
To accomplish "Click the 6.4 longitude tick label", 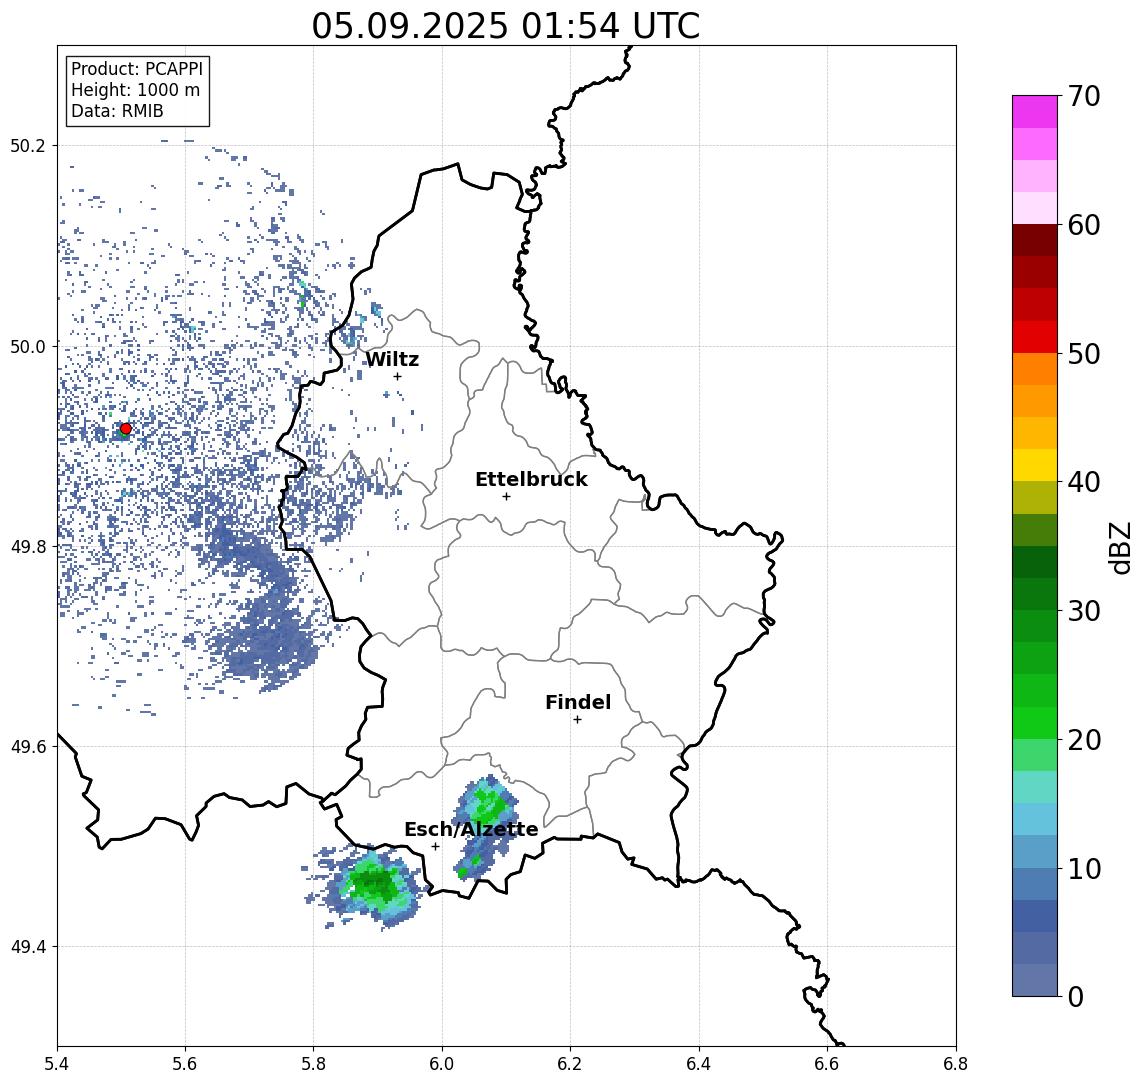I will click(x=699, y=1064).
